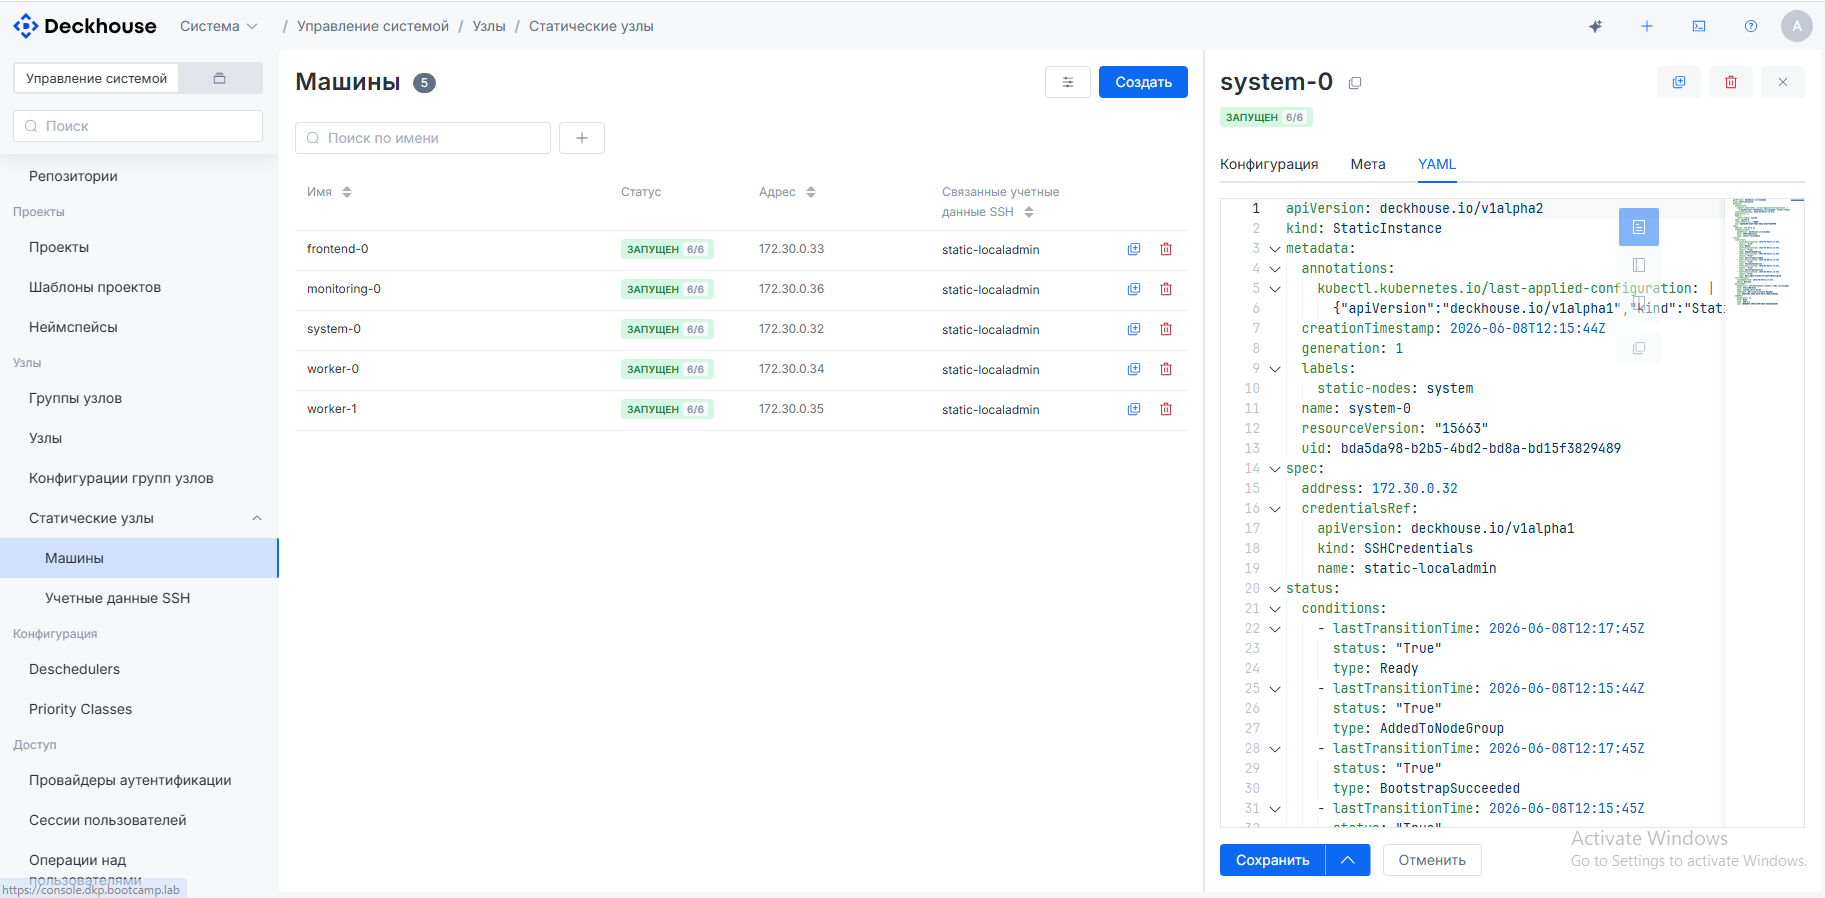Screen dimensions: 1825x898
Task: Fold the status block on line 20
Action: 1275,589
